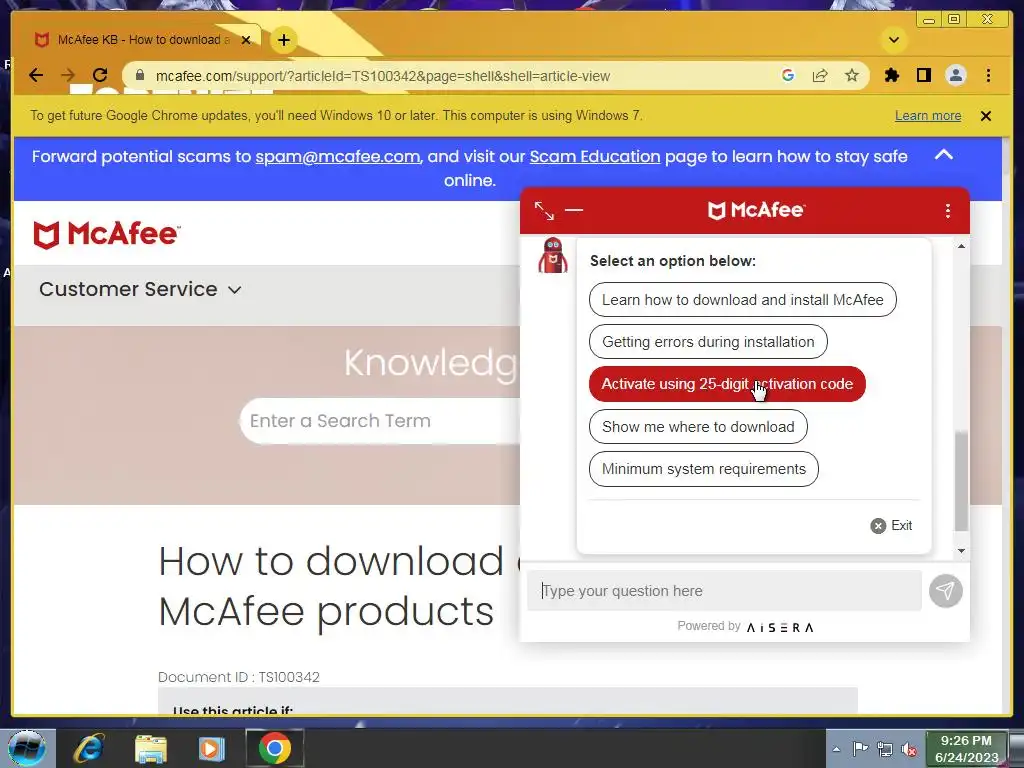The height and width of the screenshot is (768, 1024).
Task: Click the padlock site info icon
Action: [x=140, y=76]
